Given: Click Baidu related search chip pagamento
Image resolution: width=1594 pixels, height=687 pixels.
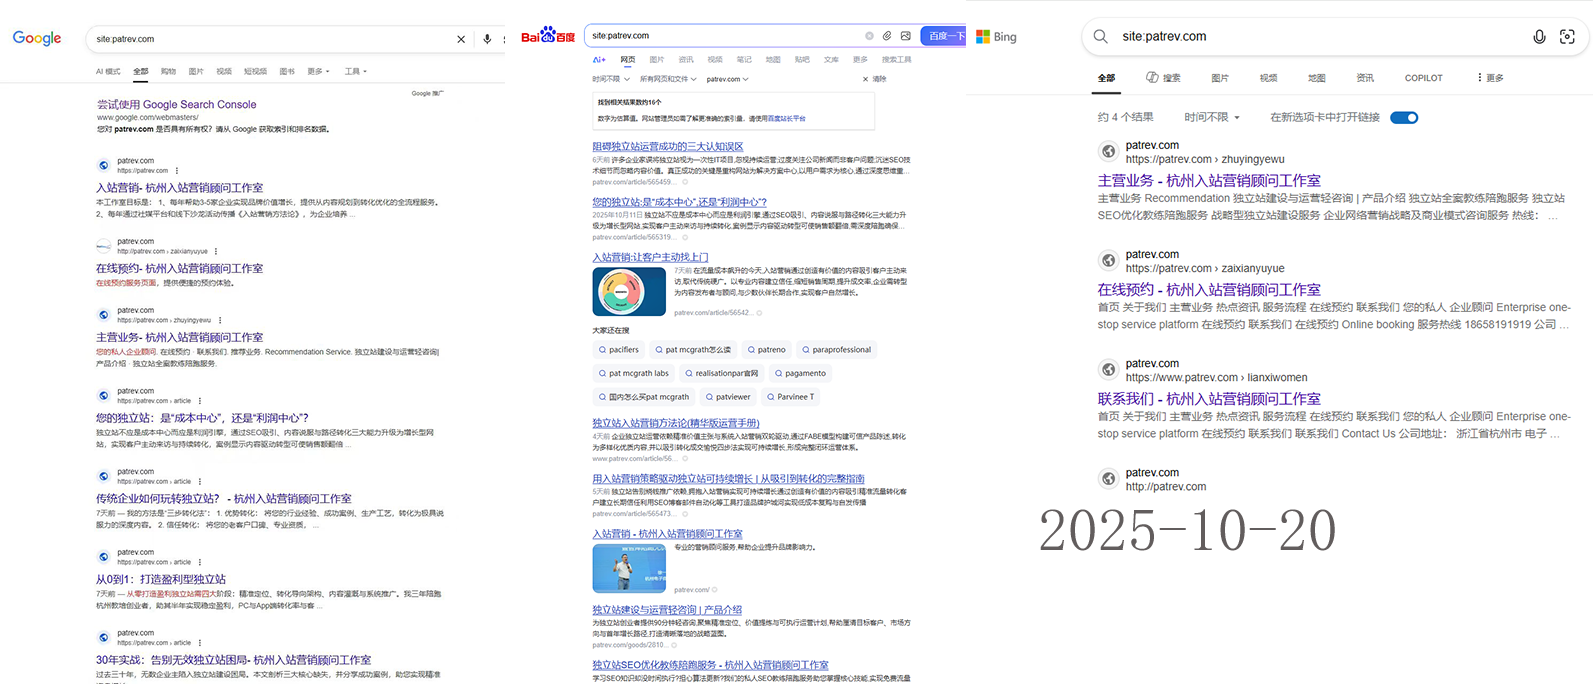Looking at the screenshot, I should (800, 374).
